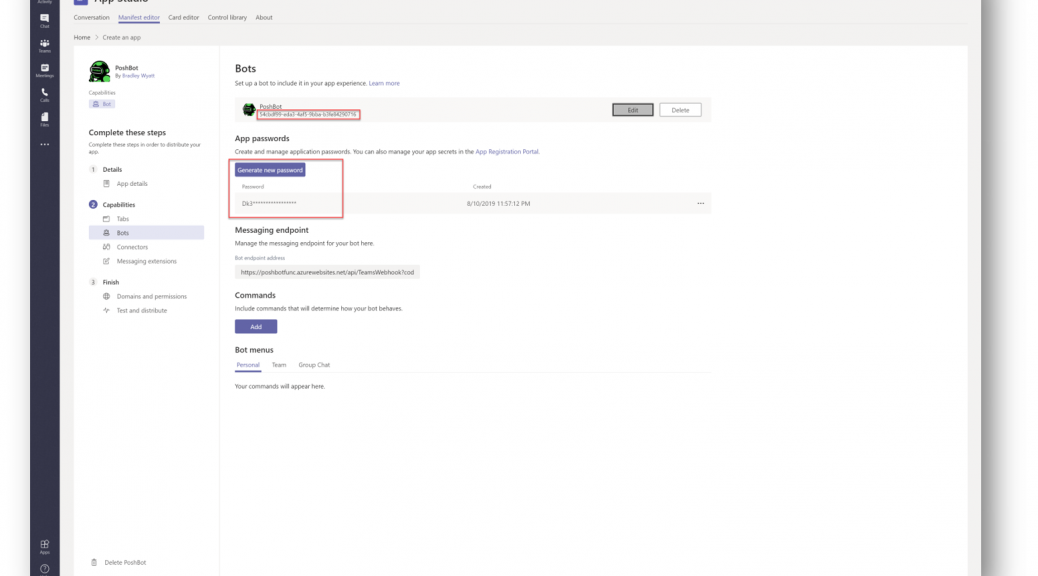Switch to the Conversation tab
This screenshot has height=576, width=1038.
coord(91,17)
